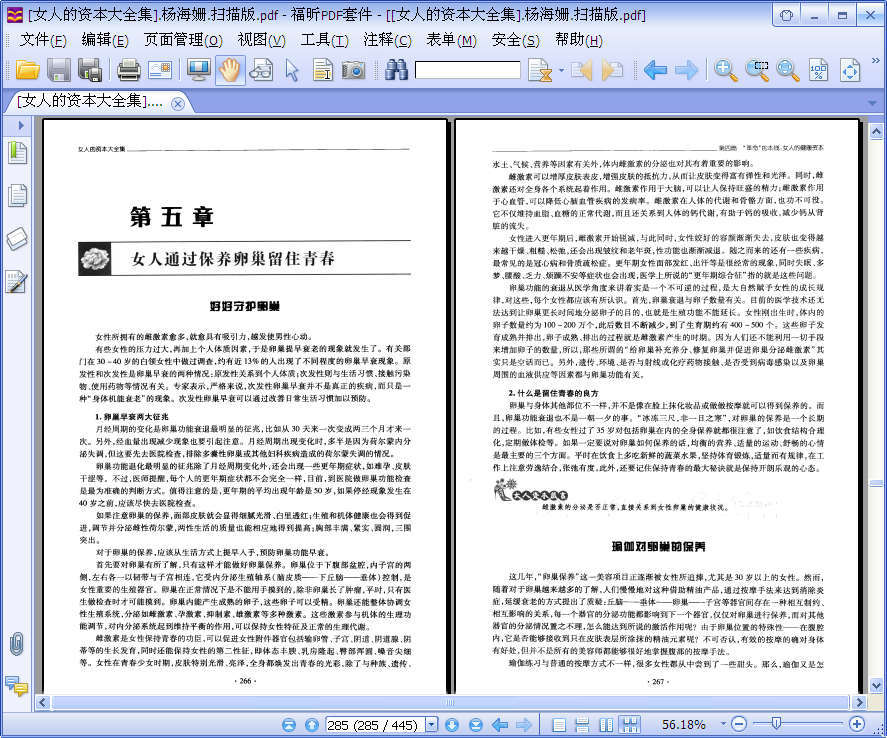Click the third magnifier zoom icon
This screenshot has width=887, height=738.
[x=787, y=70]
